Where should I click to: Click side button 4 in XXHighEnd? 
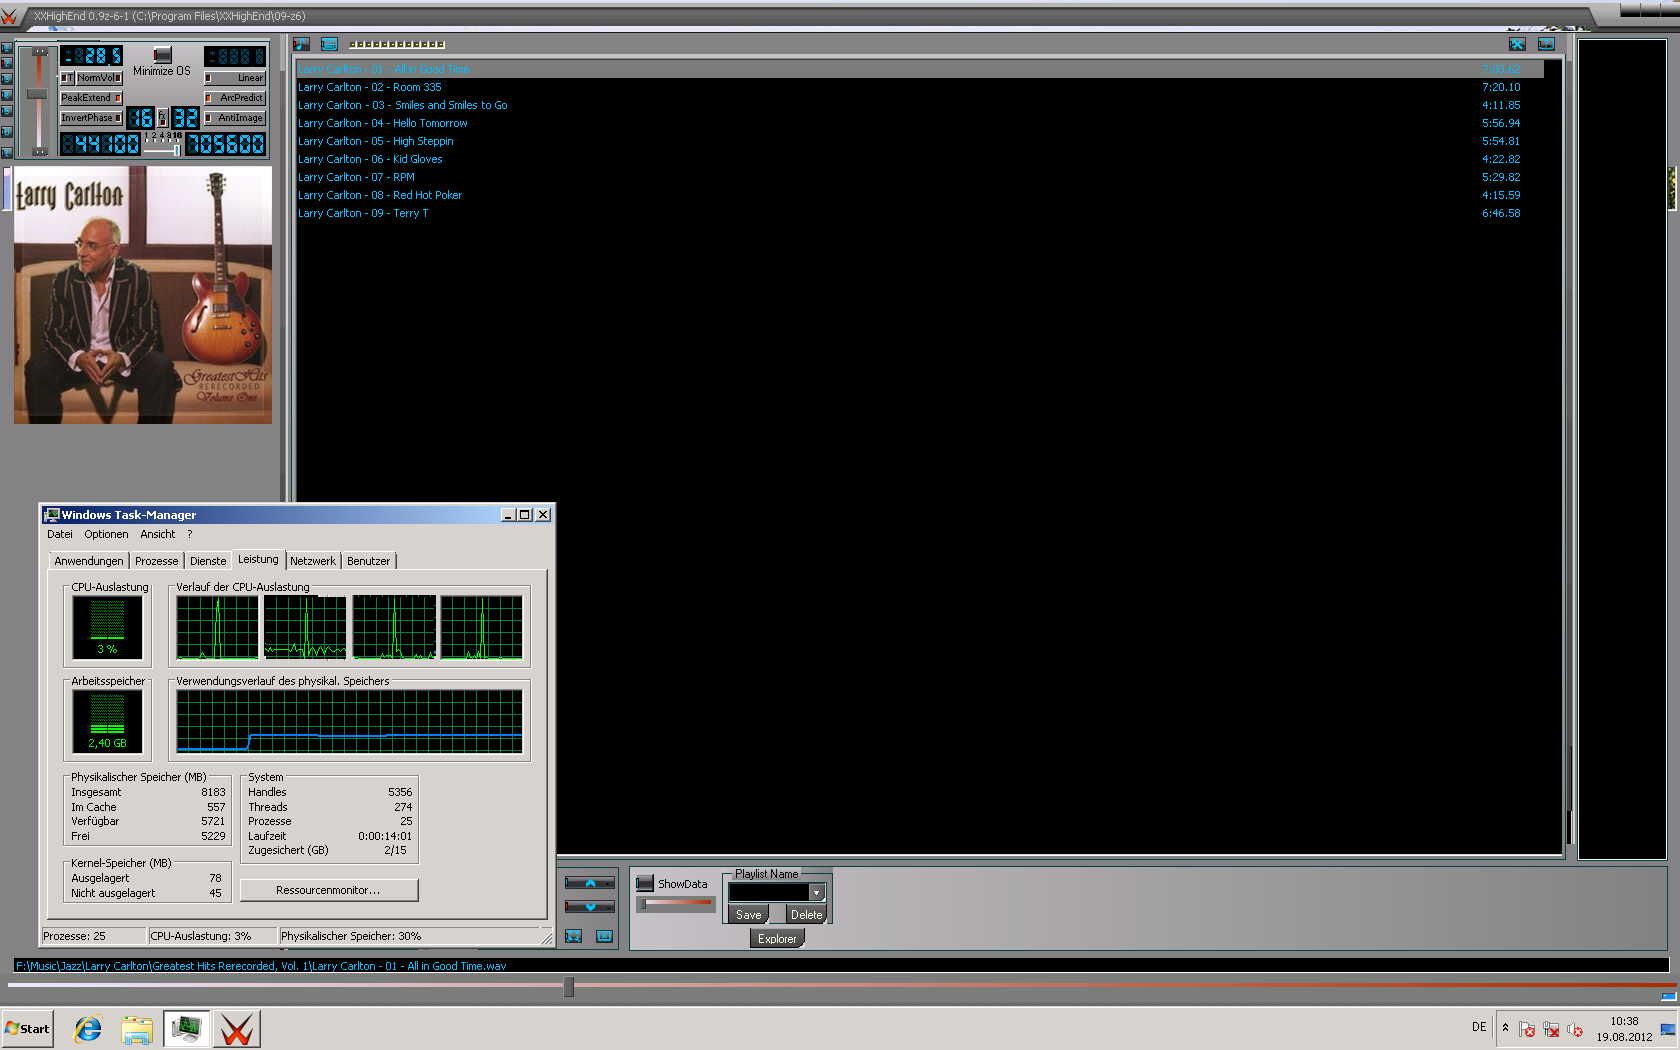point(7,95)
